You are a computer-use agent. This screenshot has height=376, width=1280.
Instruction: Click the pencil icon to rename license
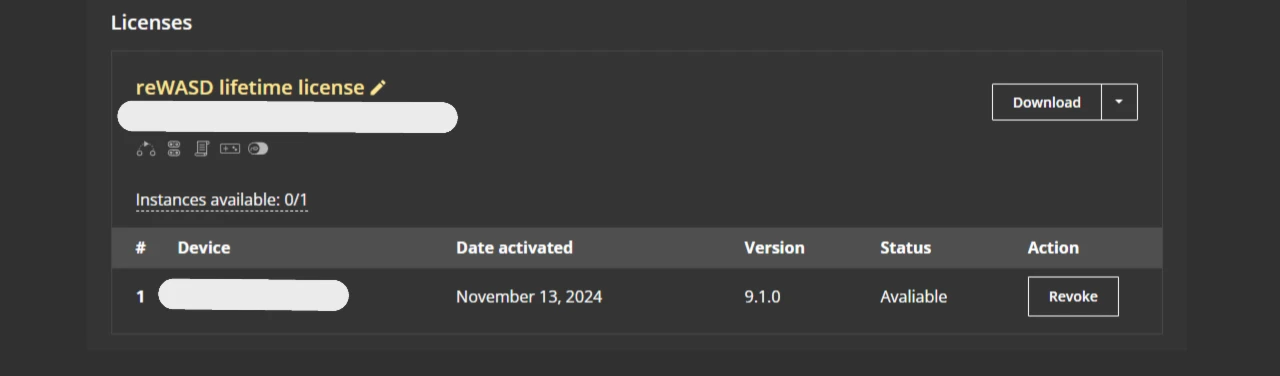[x=378, y=88]
